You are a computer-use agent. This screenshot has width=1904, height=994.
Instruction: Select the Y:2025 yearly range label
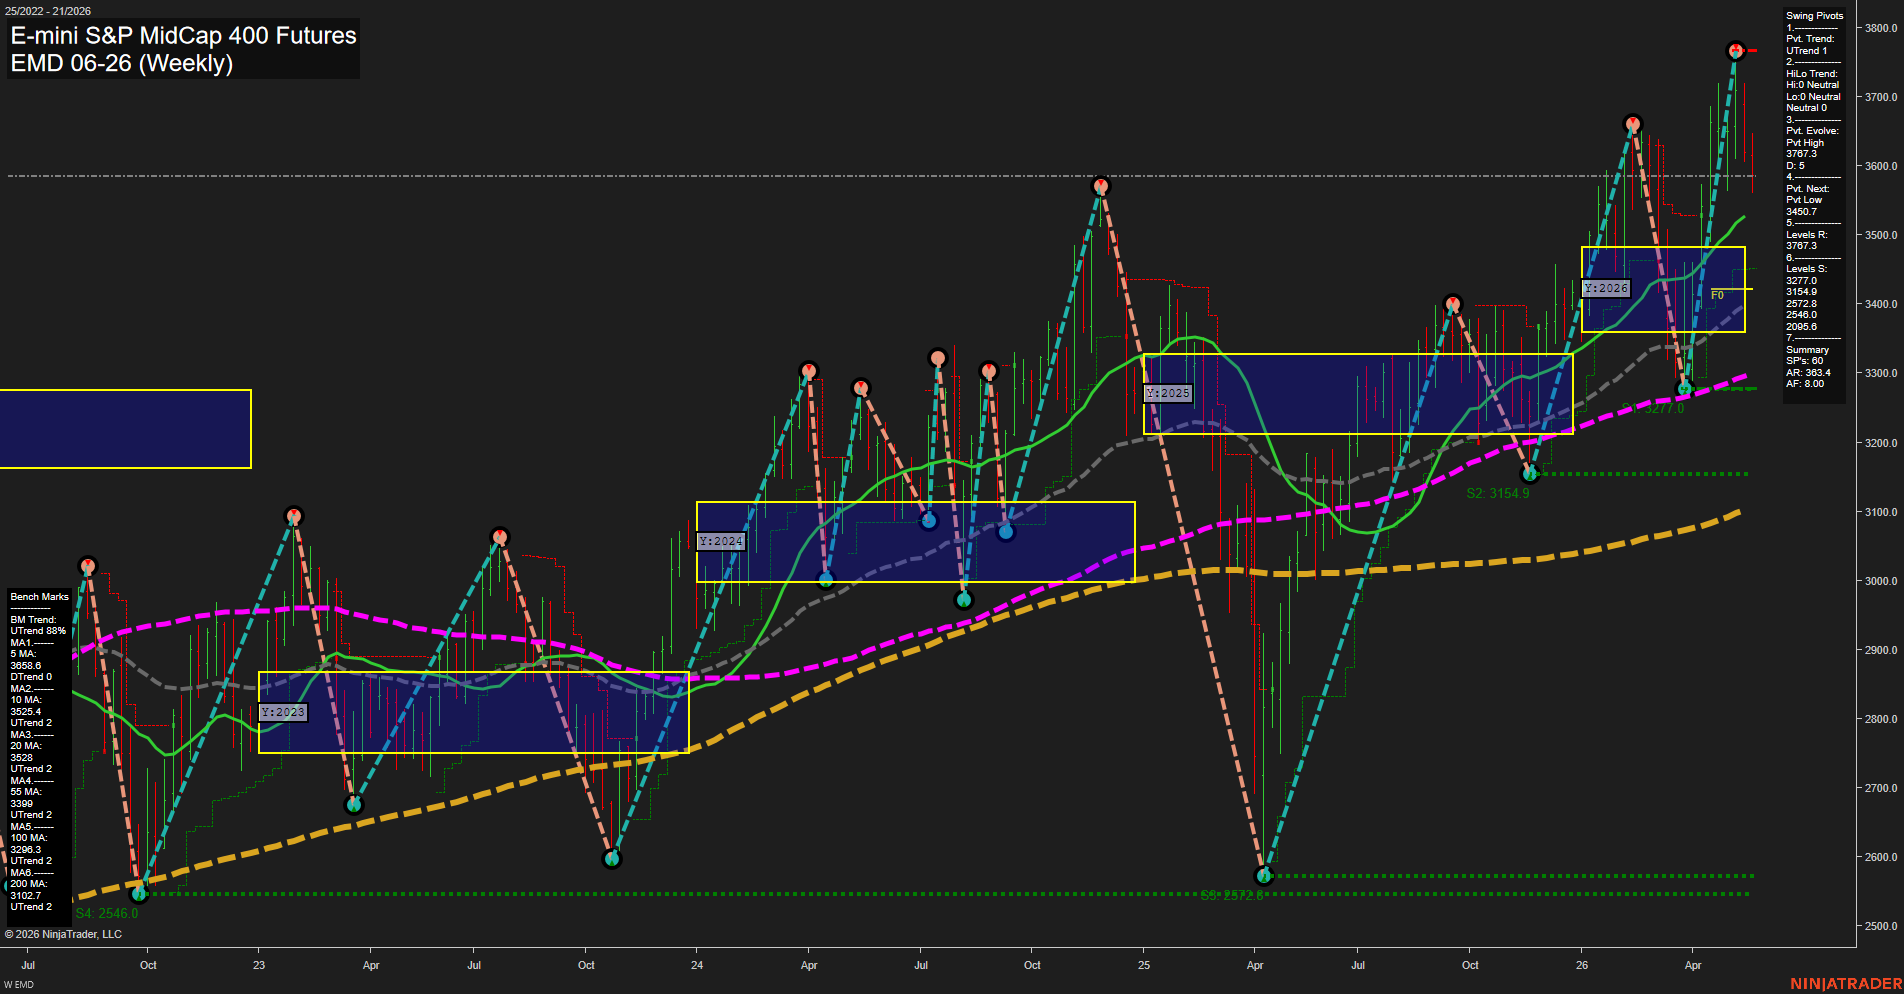click(x=1168, y=393)
